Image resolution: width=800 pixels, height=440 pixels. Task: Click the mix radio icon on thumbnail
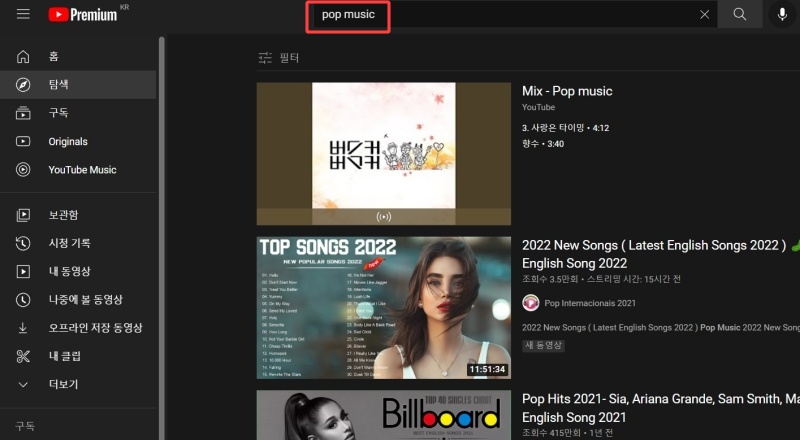(384, 217)
